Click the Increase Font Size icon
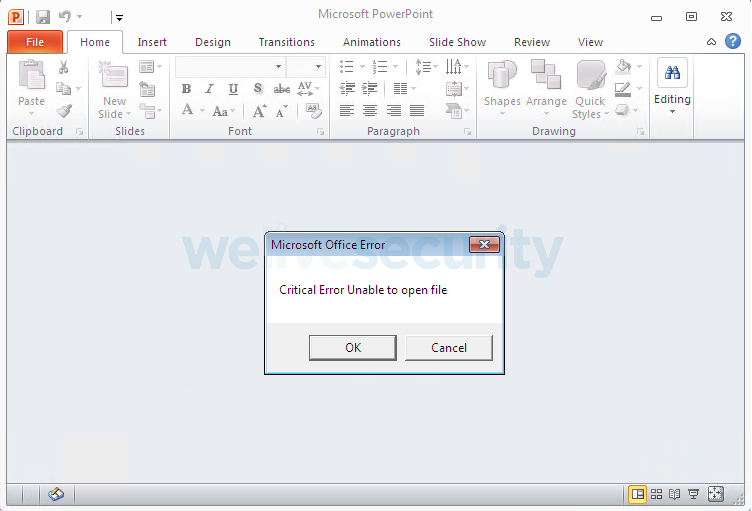The image size is (752, 511). (259, 111)
